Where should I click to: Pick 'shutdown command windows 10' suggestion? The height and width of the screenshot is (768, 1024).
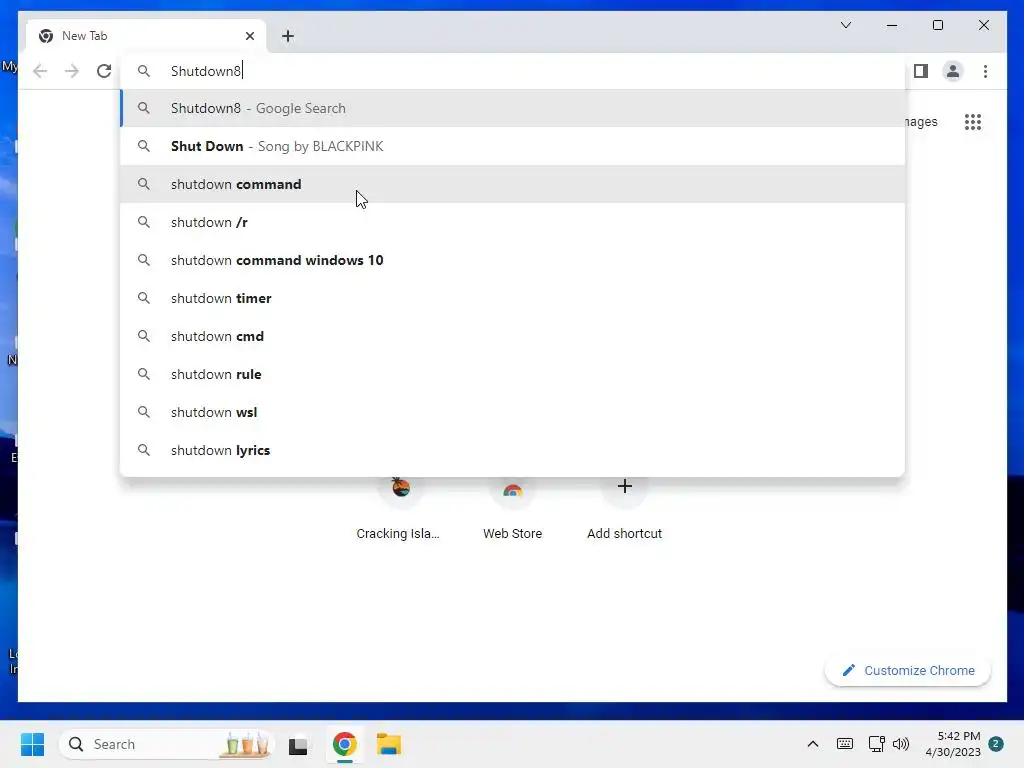[513, 260]
